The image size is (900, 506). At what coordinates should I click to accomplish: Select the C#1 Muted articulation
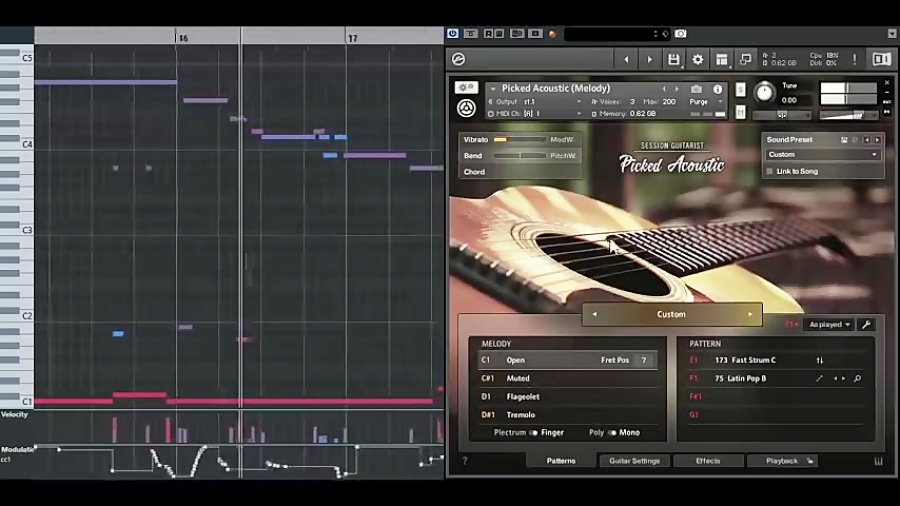567,378
